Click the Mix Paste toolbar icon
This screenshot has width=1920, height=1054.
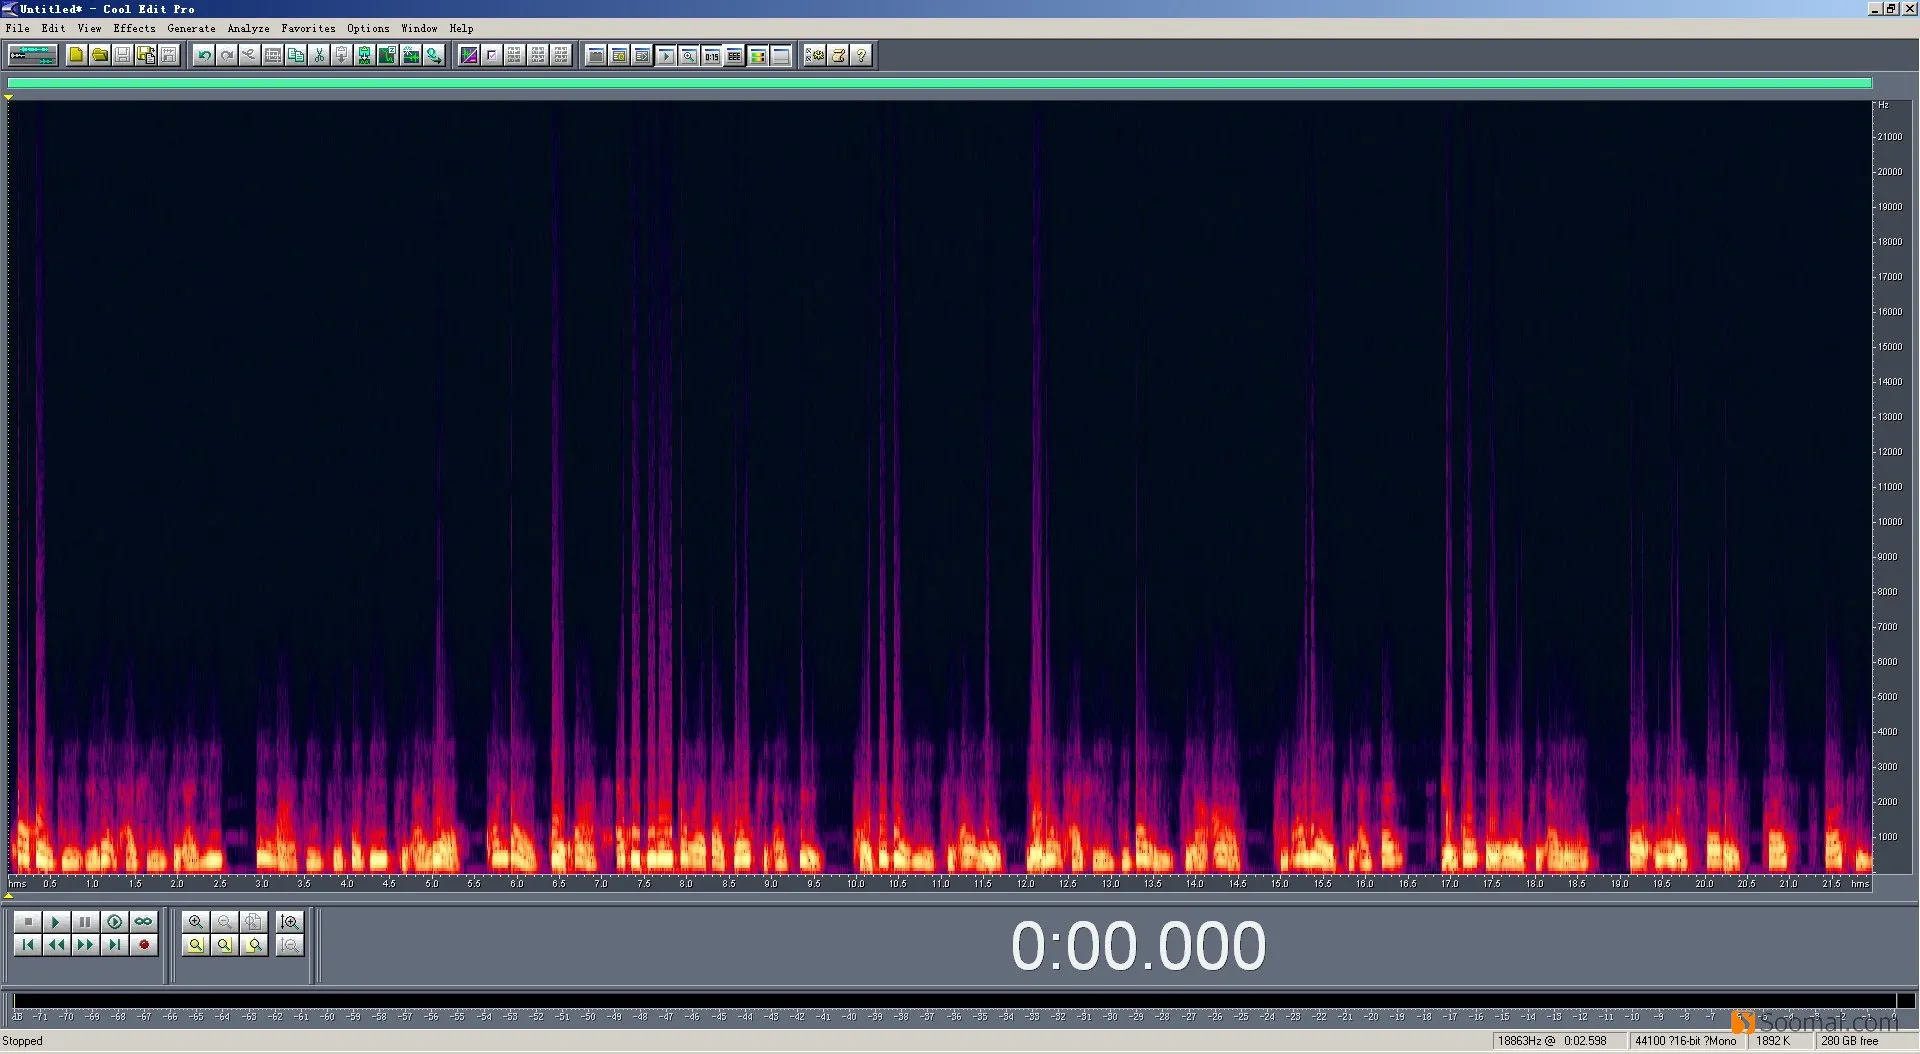coord(365,55)
